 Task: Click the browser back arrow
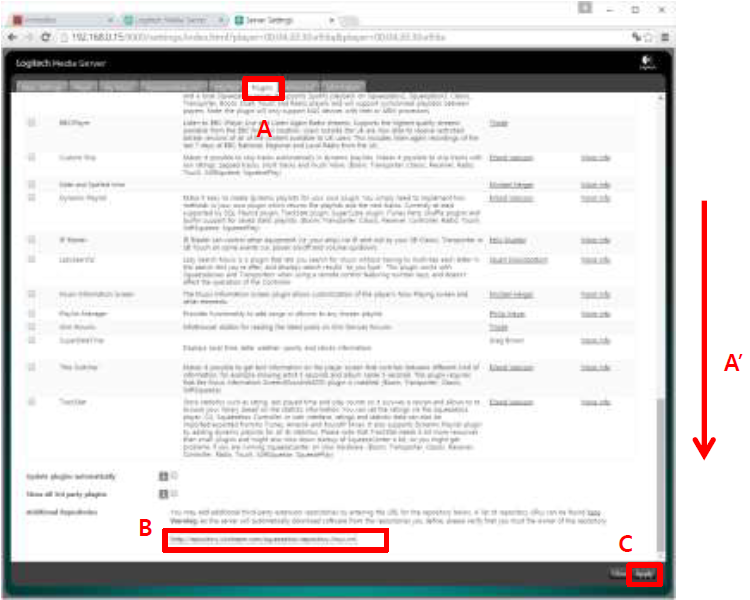pyautogui.click(x=12, y=37)
